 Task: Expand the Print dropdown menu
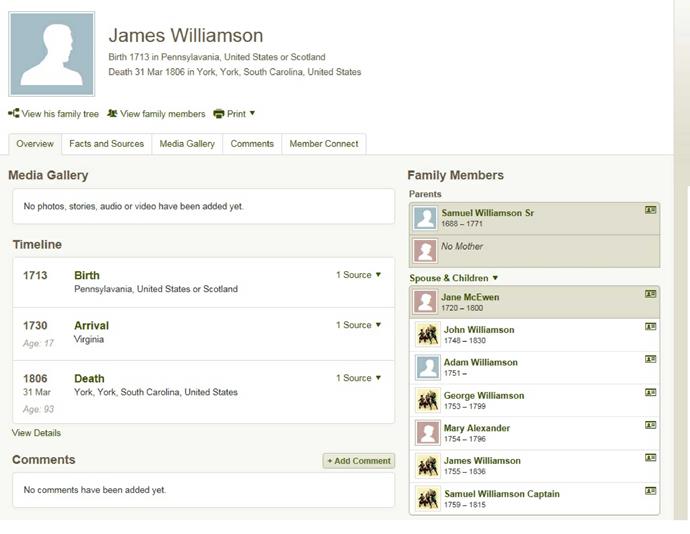coord(252,114)
